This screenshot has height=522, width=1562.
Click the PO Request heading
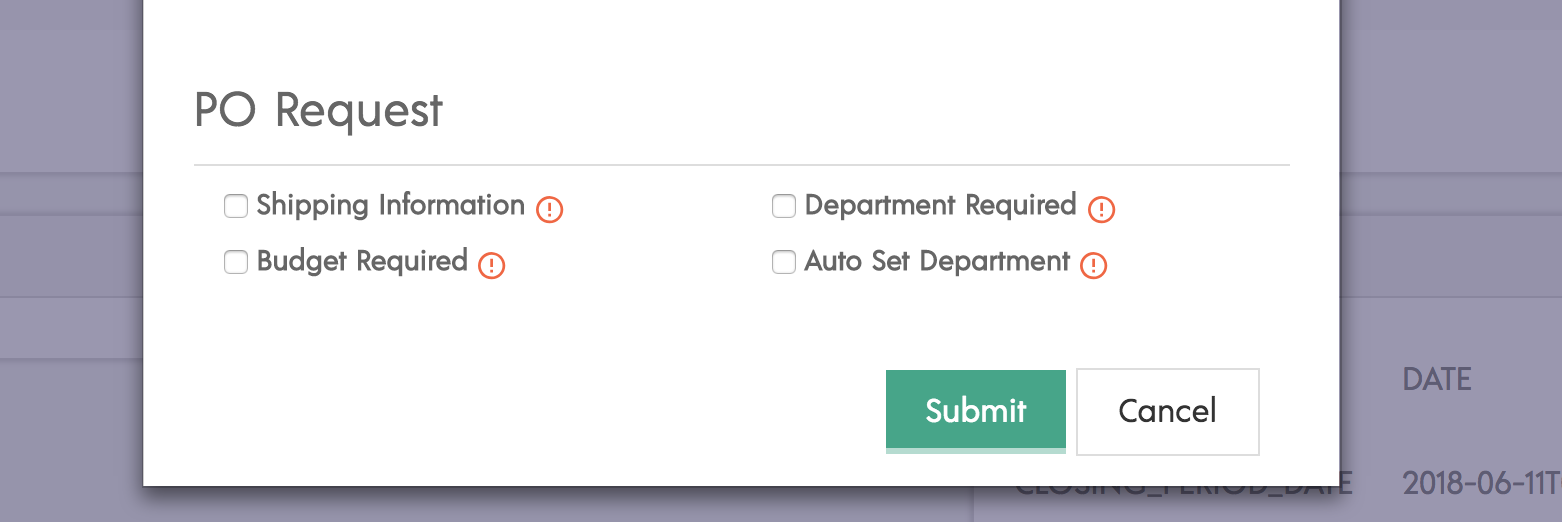[x=319, y=110]
